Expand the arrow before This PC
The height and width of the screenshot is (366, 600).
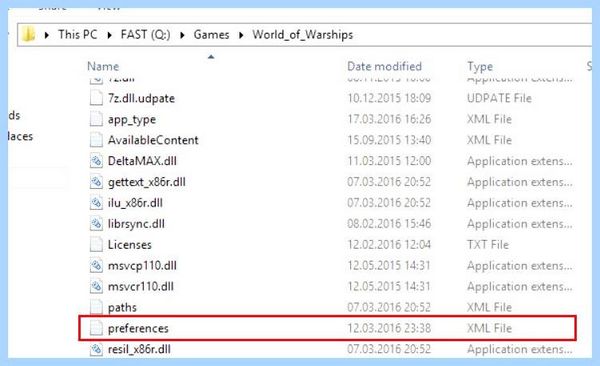(x=47, y=35)
